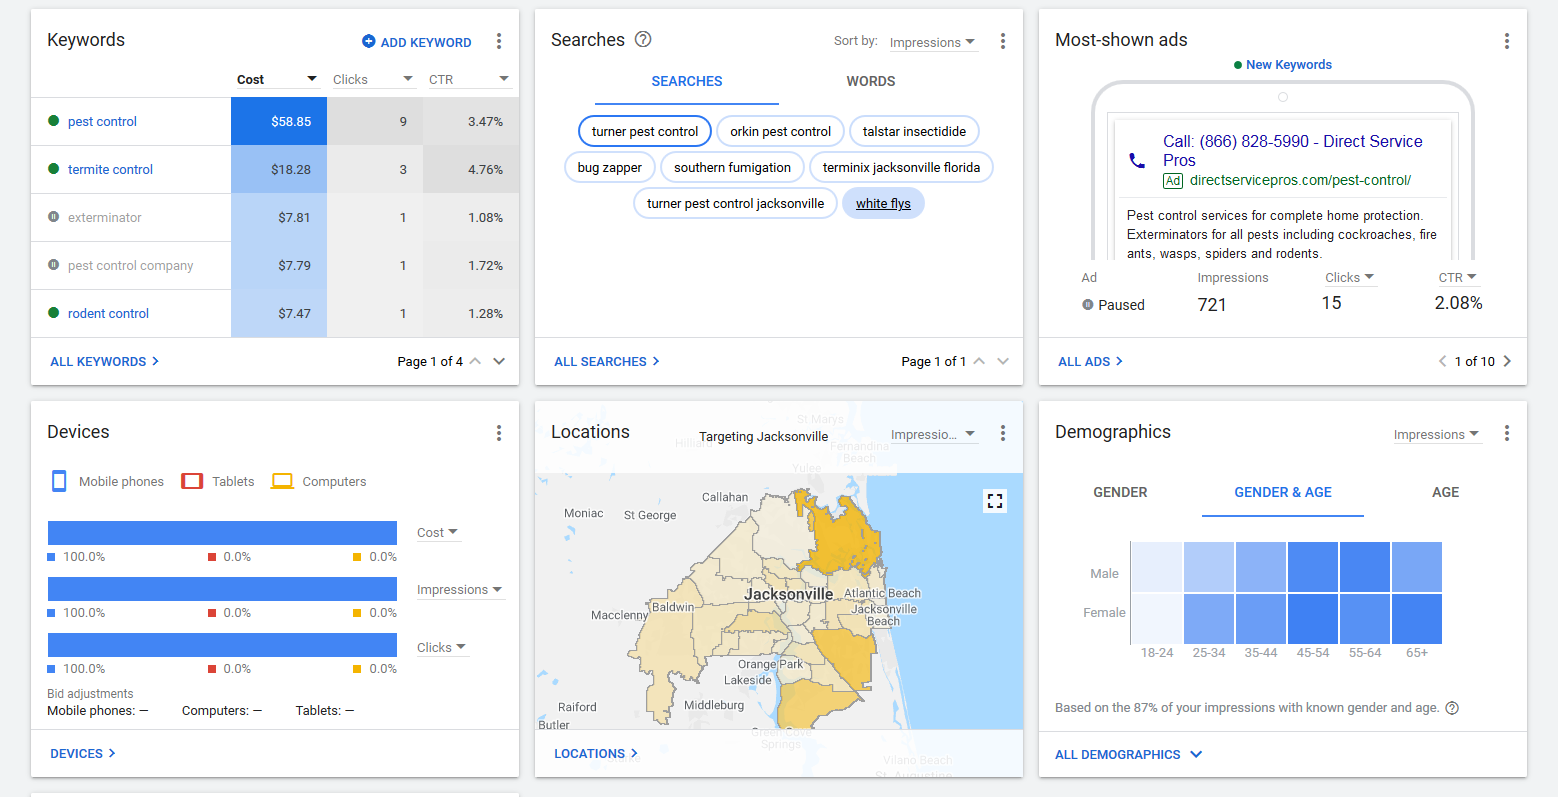Click the Demographics info help icon
The height and width of the screenshot is (797, 1558).
[x=1452, y=708]
